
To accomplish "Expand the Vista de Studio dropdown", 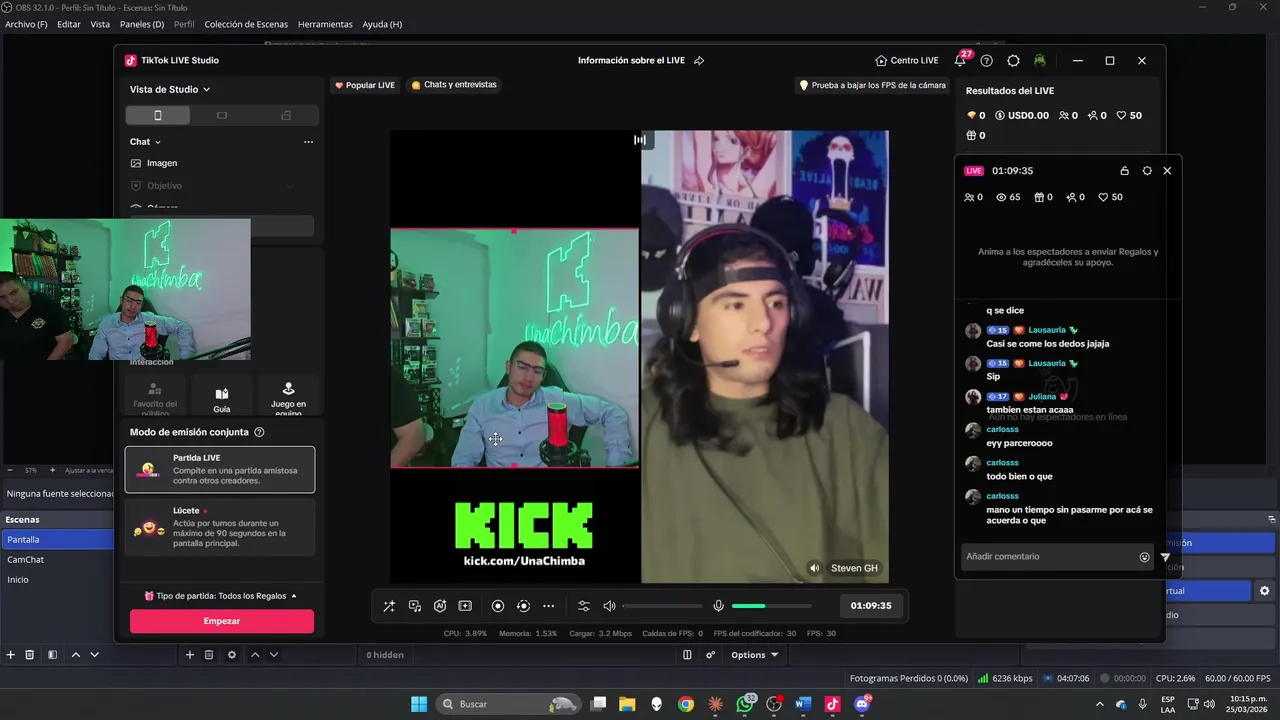I will pos(170,89).
